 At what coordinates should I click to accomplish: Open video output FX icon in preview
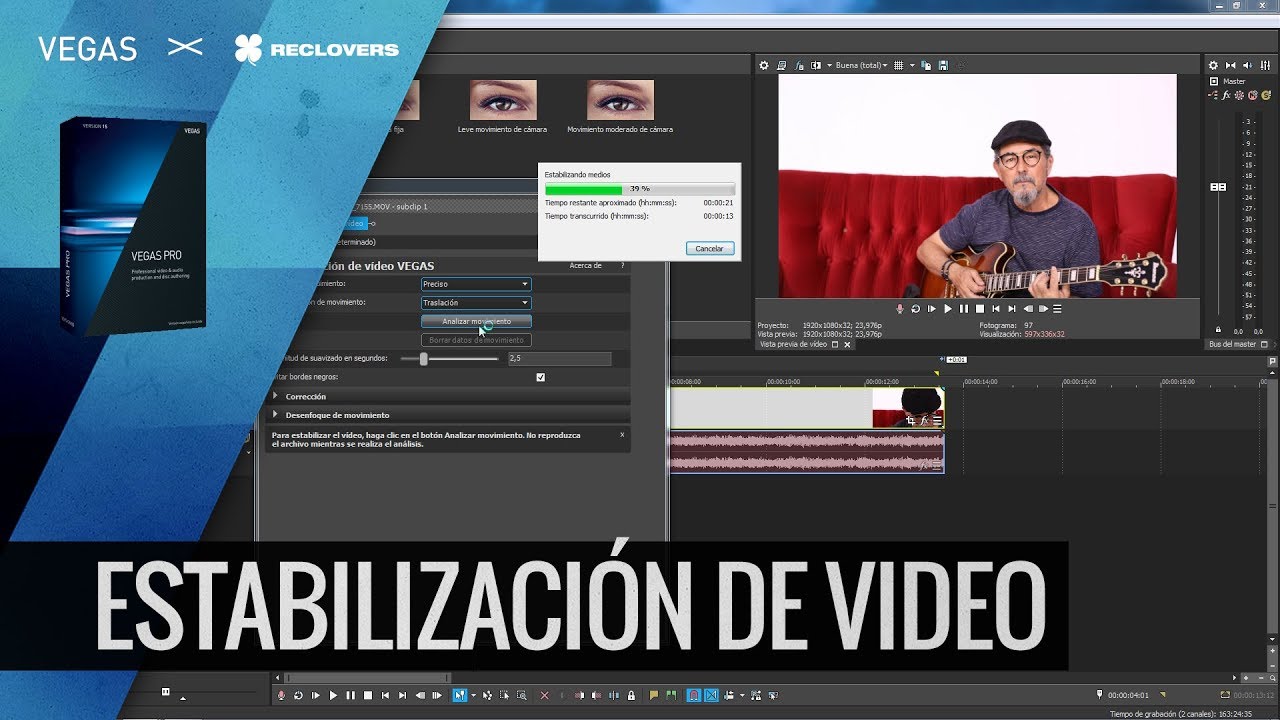point(799,66)
